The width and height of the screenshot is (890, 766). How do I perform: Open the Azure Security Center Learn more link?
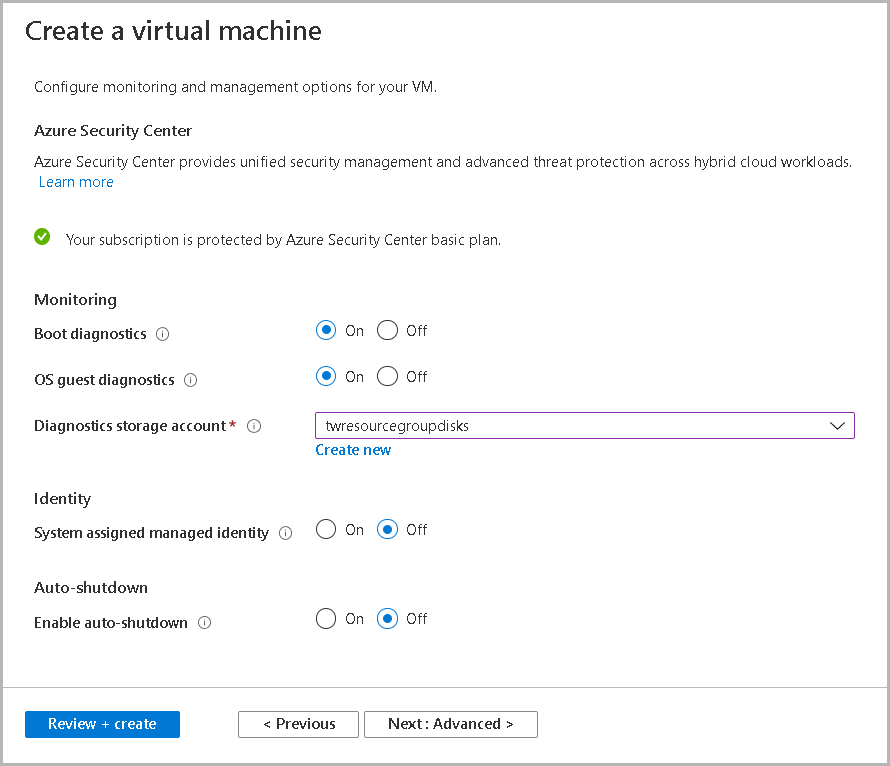76,182
